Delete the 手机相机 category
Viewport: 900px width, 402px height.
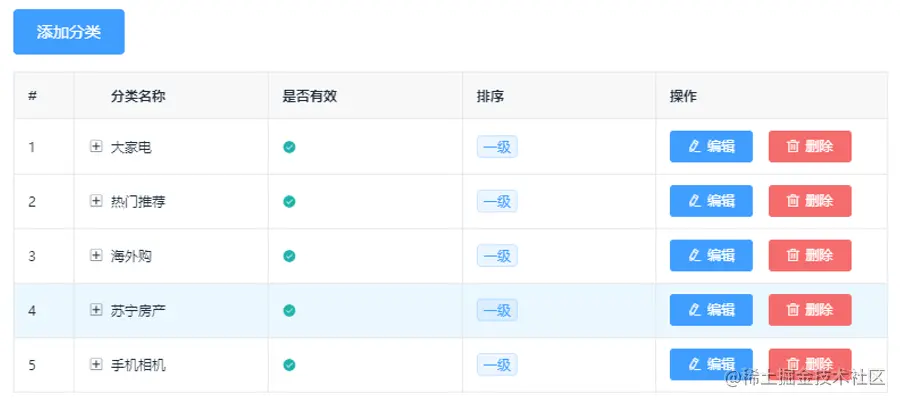pyautogui.click(x=810, y=364)
